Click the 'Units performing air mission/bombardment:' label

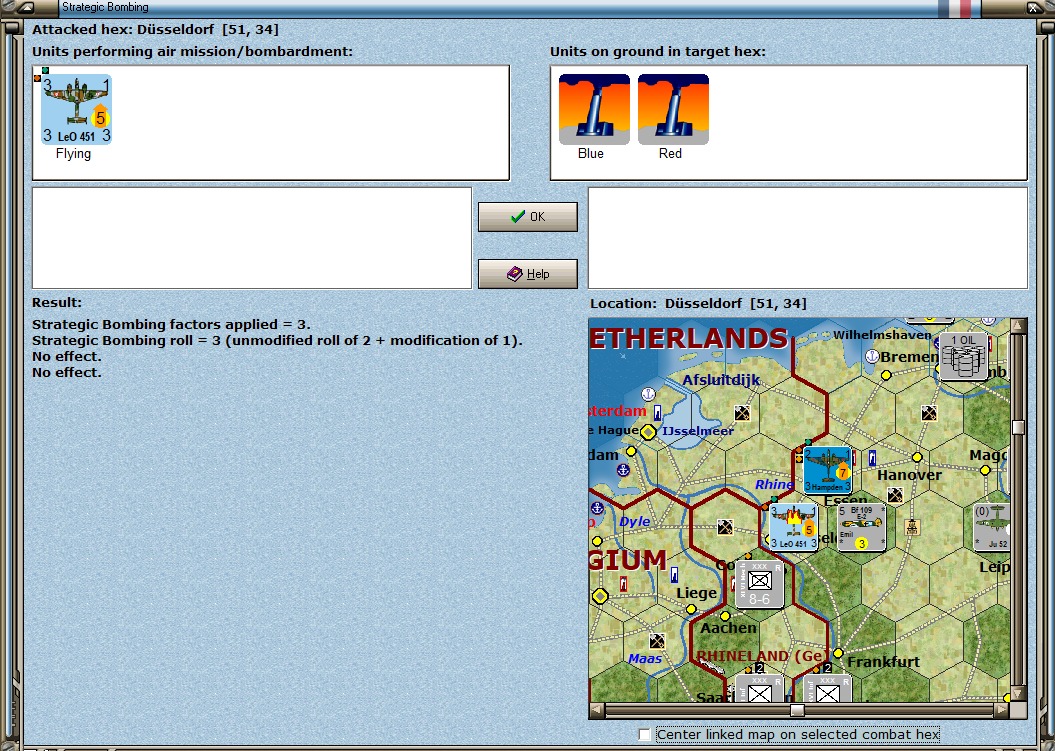[x=192, y=52]
